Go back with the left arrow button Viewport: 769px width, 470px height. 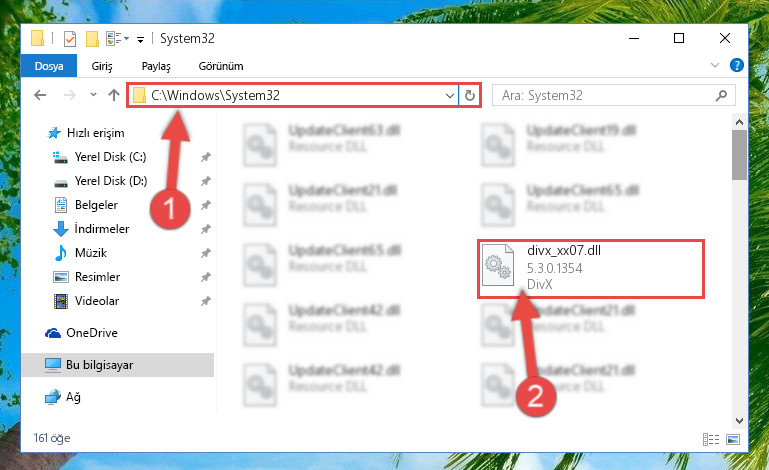[x=40, y=95]
